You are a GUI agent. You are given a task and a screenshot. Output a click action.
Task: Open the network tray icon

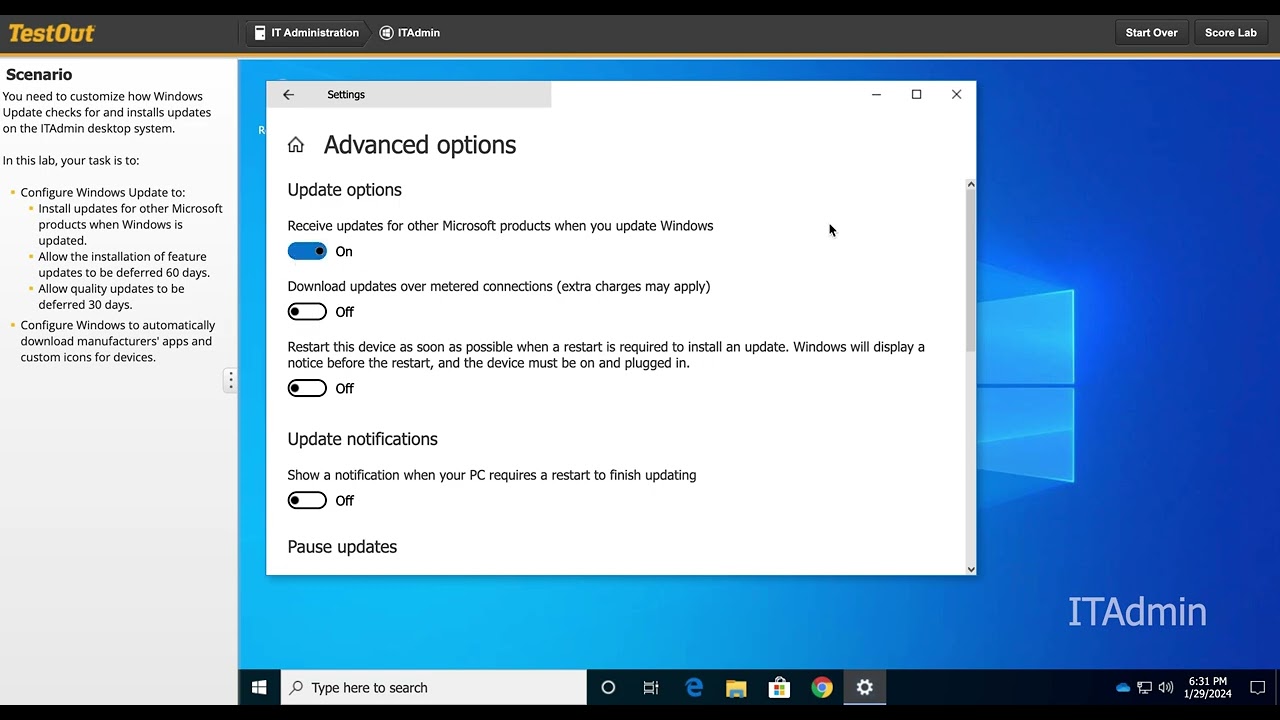click(x=1145, y=688)
